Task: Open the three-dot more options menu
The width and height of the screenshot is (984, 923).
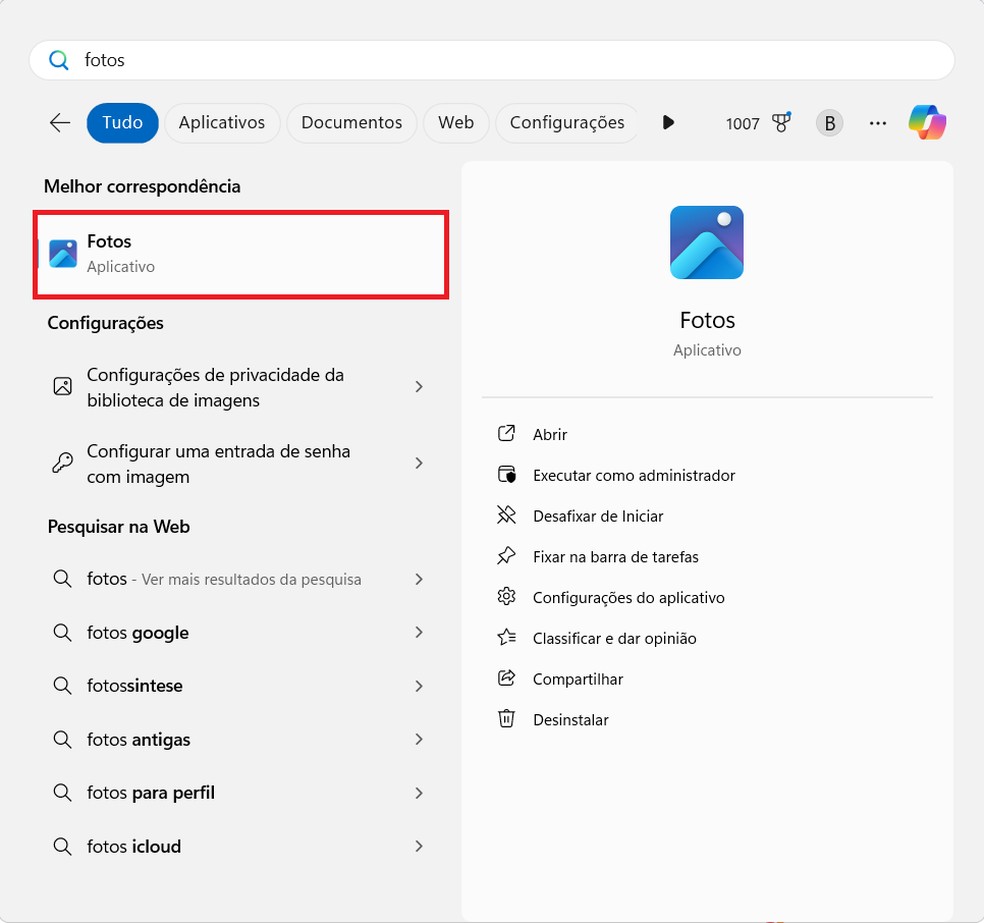Action: tap(878, 123)
